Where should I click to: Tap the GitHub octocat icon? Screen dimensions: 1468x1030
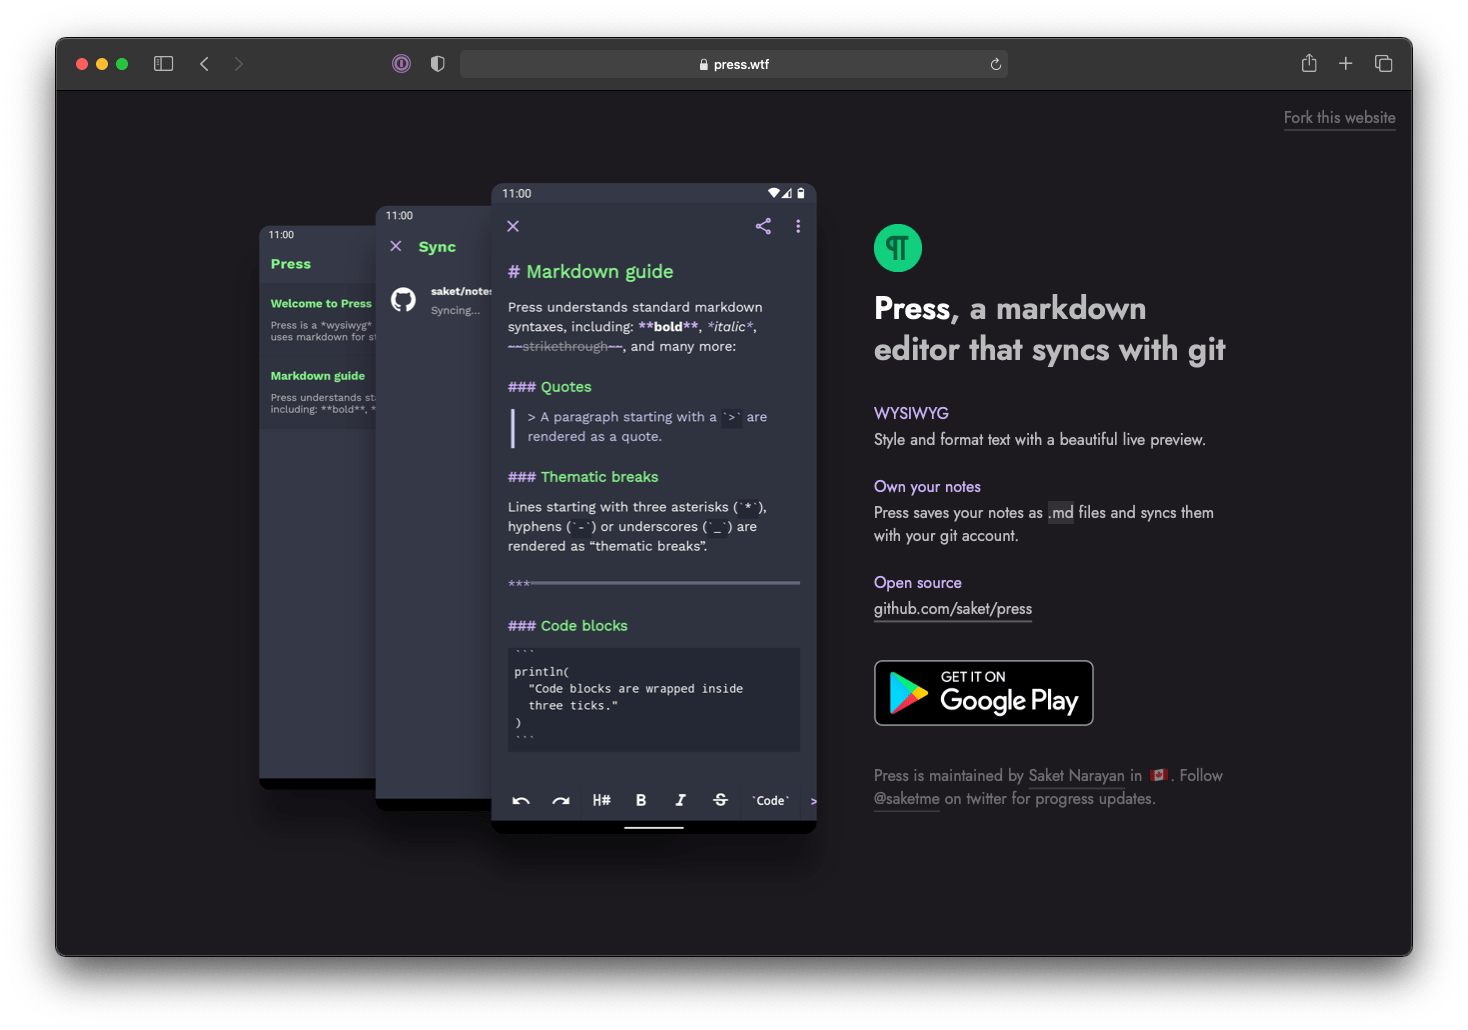pyautogui.click(x=403, y=299)
